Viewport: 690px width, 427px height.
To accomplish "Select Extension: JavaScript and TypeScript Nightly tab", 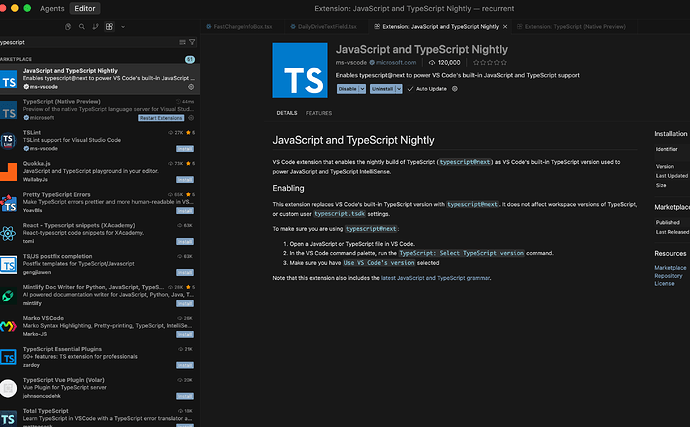I will (x=440, y=27).
